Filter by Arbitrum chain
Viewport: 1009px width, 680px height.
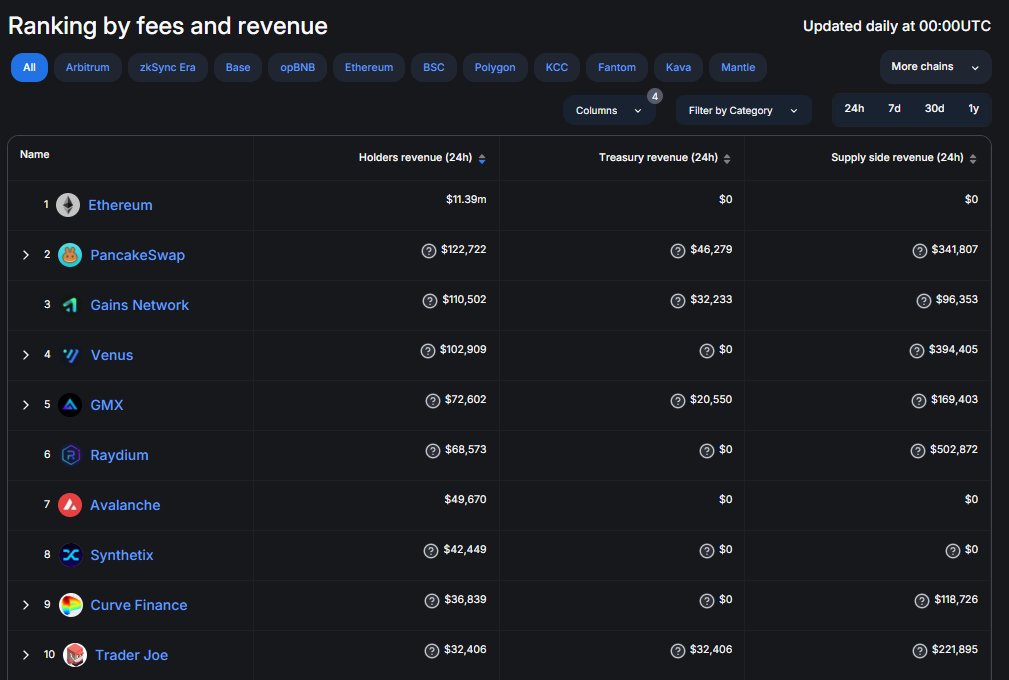point(88,68)
